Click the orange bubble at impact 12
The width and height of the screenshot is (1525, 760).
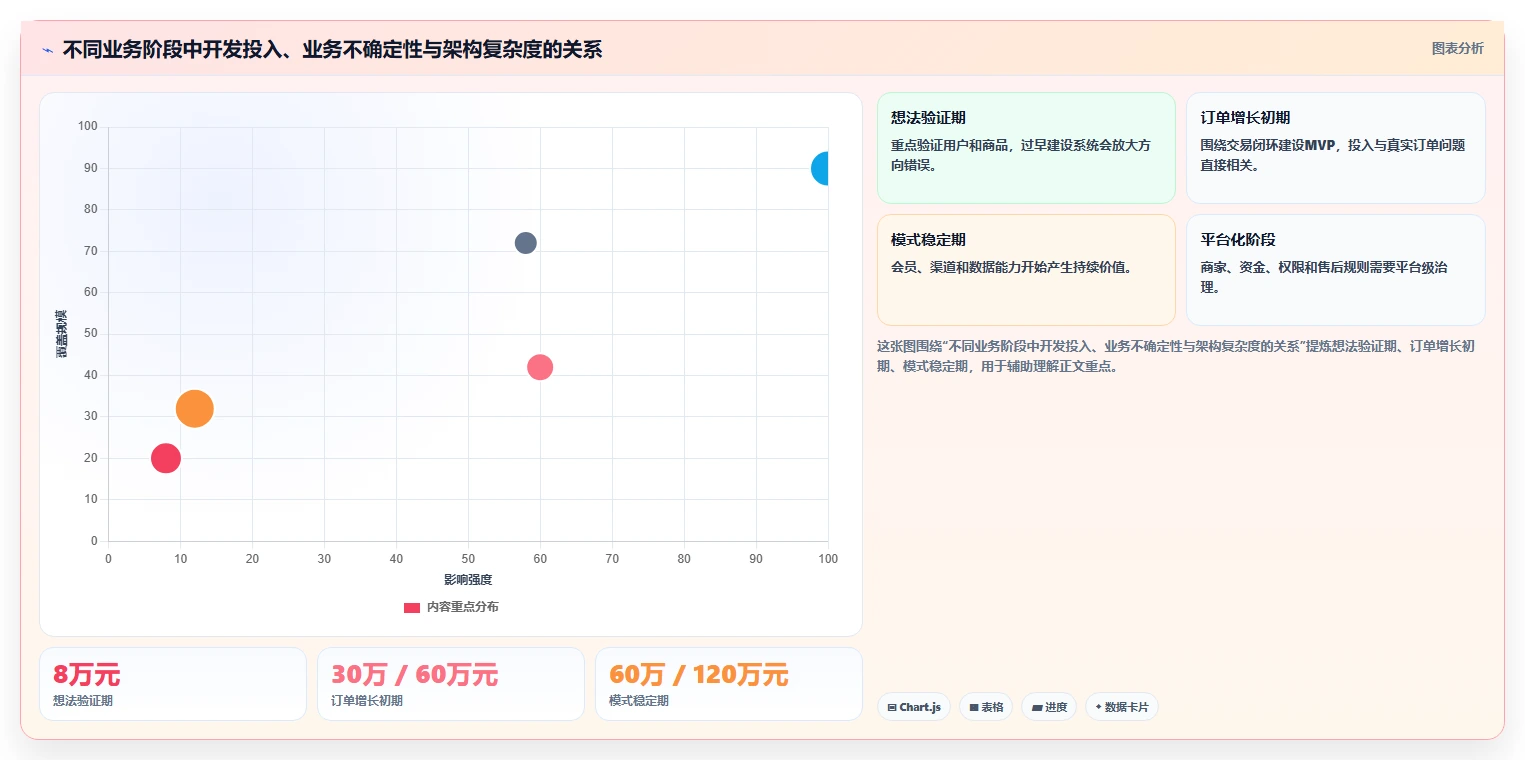click(x=194, y=408)
